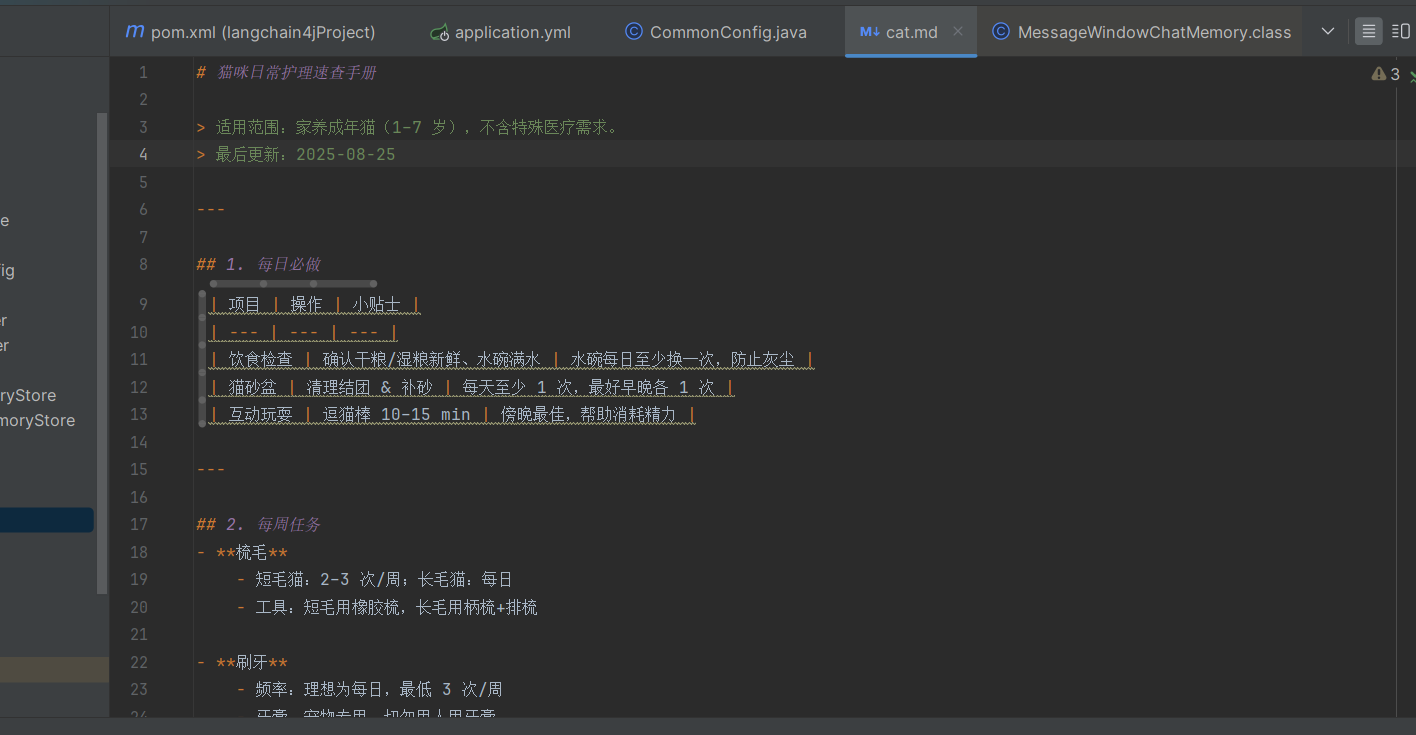This screenshot has width=1416, height=735.
Task: Switch to the CommonConfig.java tab
Action: 716,32
